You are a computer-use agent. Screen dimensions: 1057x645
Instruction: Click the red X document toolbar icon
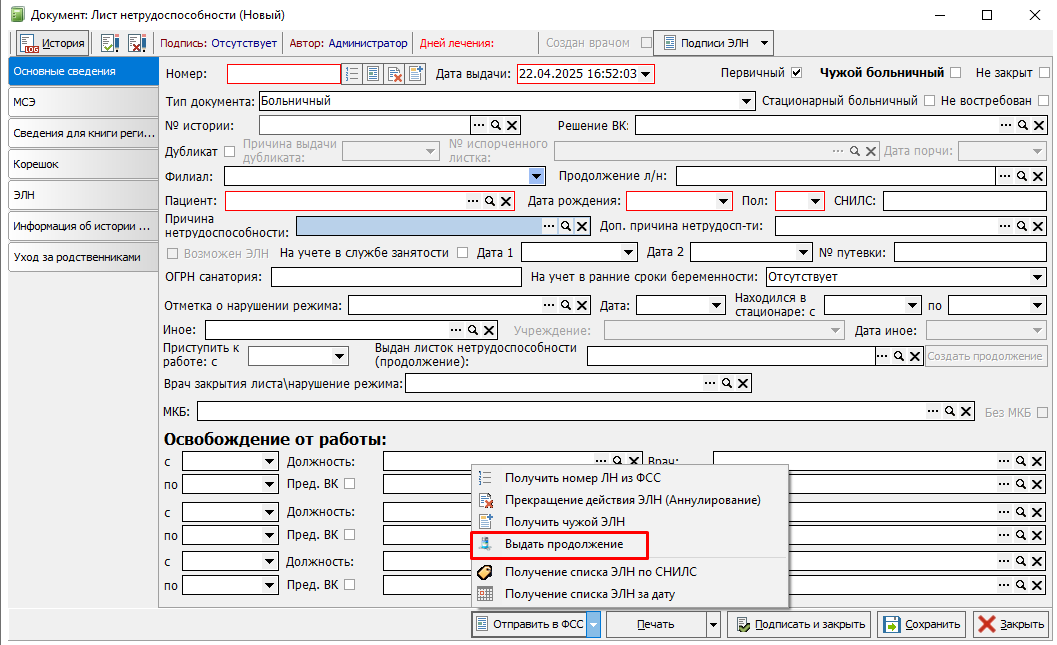(x=137, y=43)
